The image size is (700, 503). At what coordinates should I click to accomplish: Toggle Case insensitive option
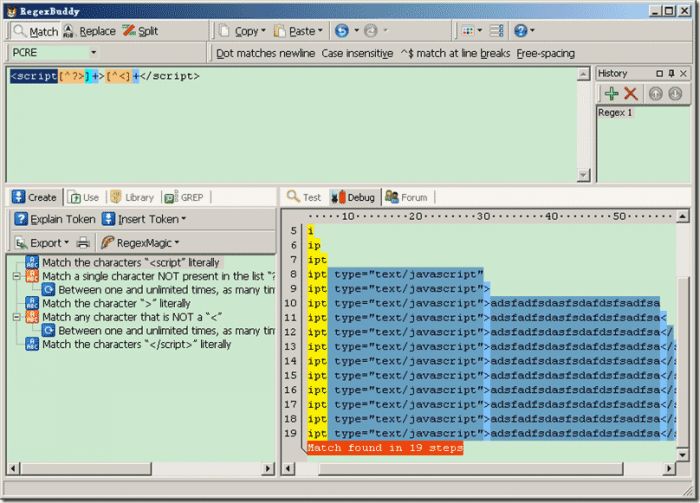pos(356,53)
